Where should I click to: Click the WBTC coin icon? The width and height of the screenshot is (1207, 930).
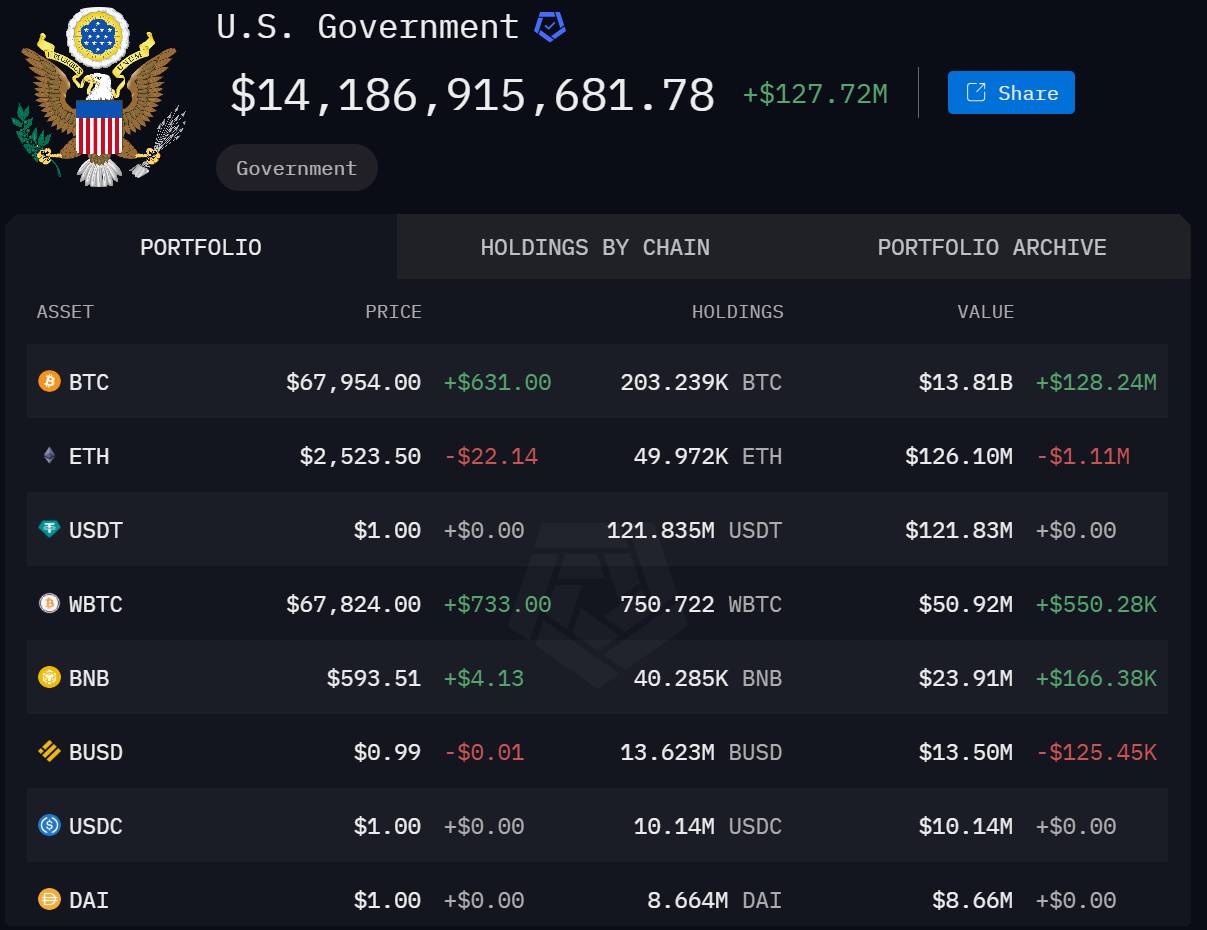[49, 604]
